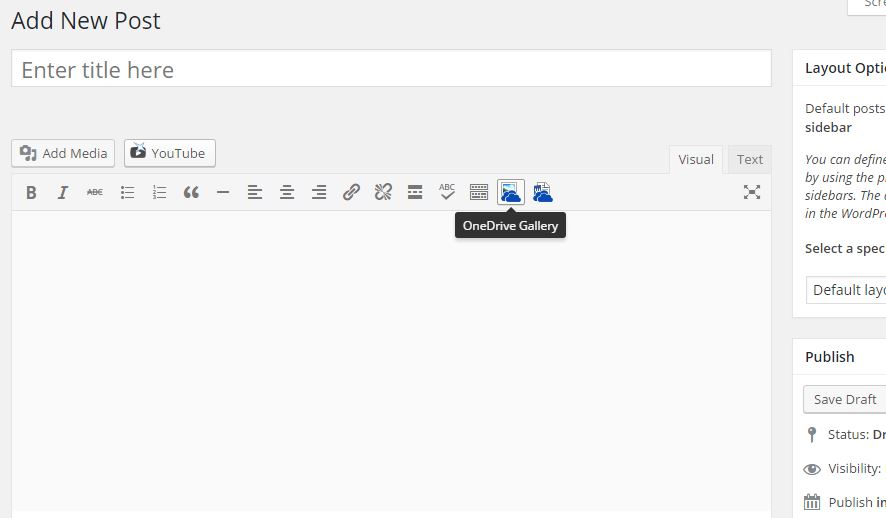Click the Layout Options panel header

click(x=839, y=68)
